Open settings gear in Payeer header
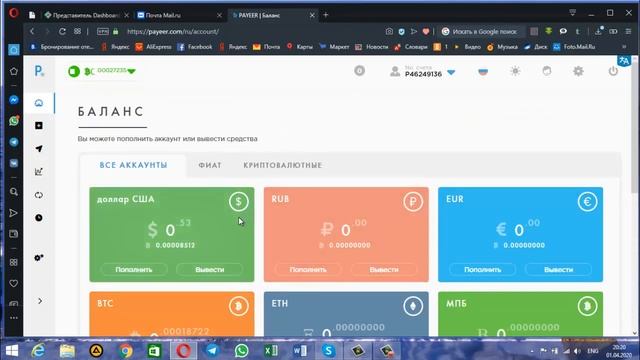 click(x=578, y=71)
